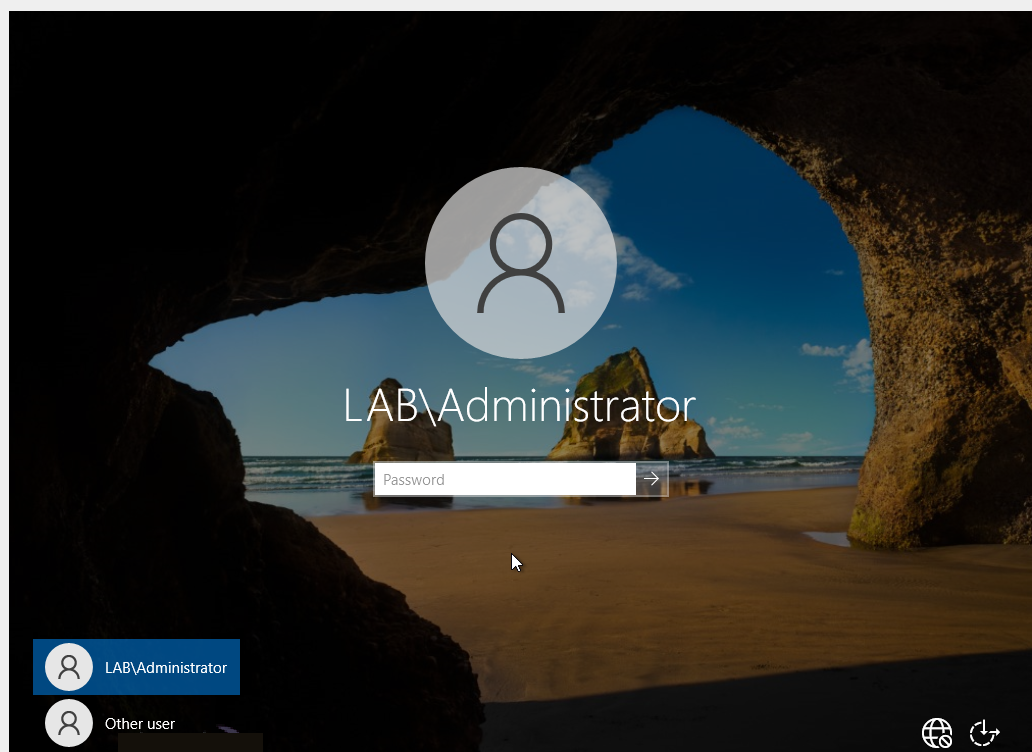Open network connection icon

pos(937,732)
